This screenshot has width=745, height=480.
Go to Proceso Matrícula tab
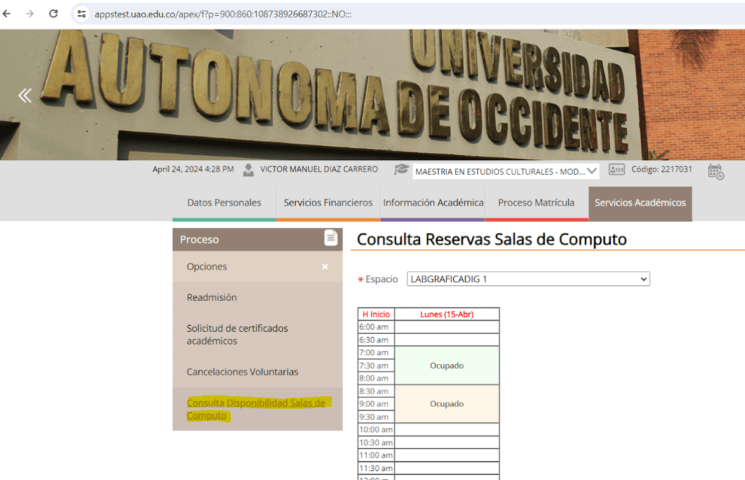(536, 203)
